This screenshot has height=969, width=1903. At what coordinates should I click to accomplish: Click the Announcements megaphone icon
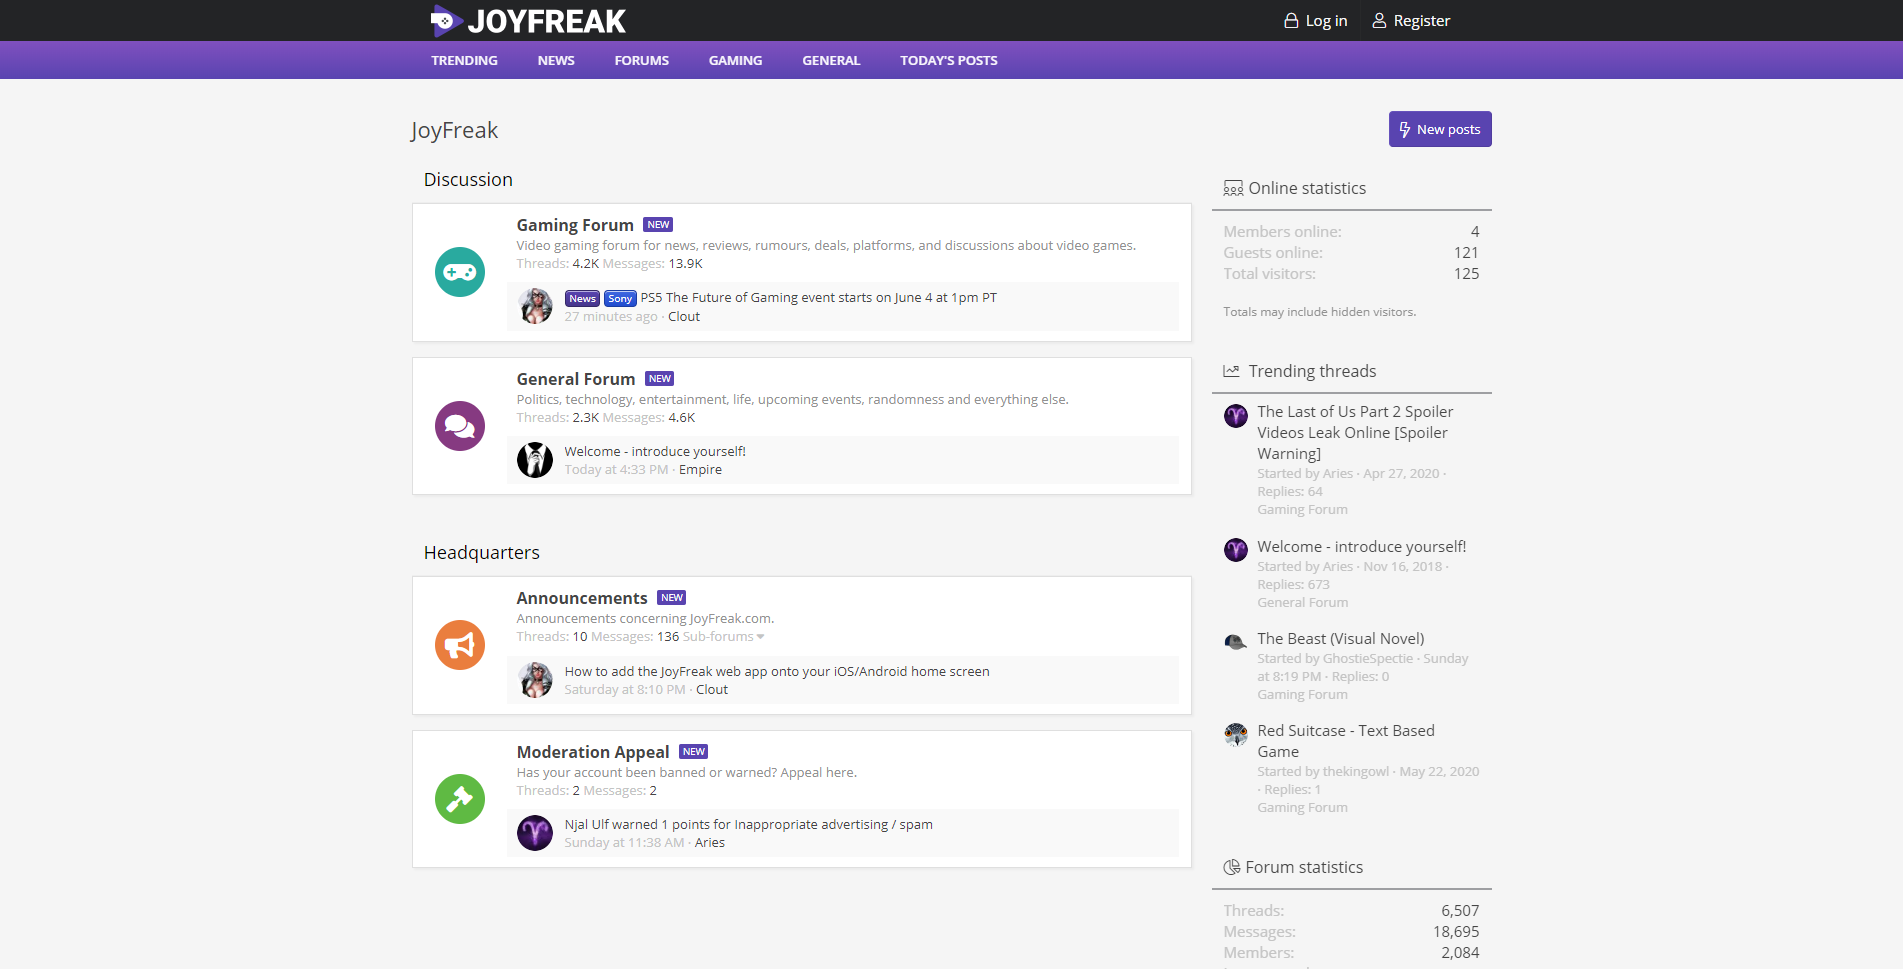pyautogui.click(x=460, y=645)
